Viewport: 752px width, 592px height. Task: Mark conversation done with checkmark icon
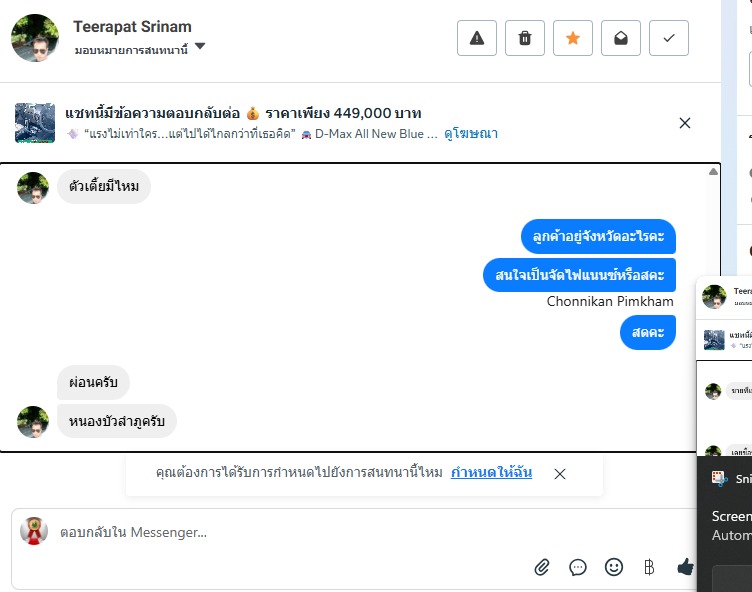pos(669,38)
